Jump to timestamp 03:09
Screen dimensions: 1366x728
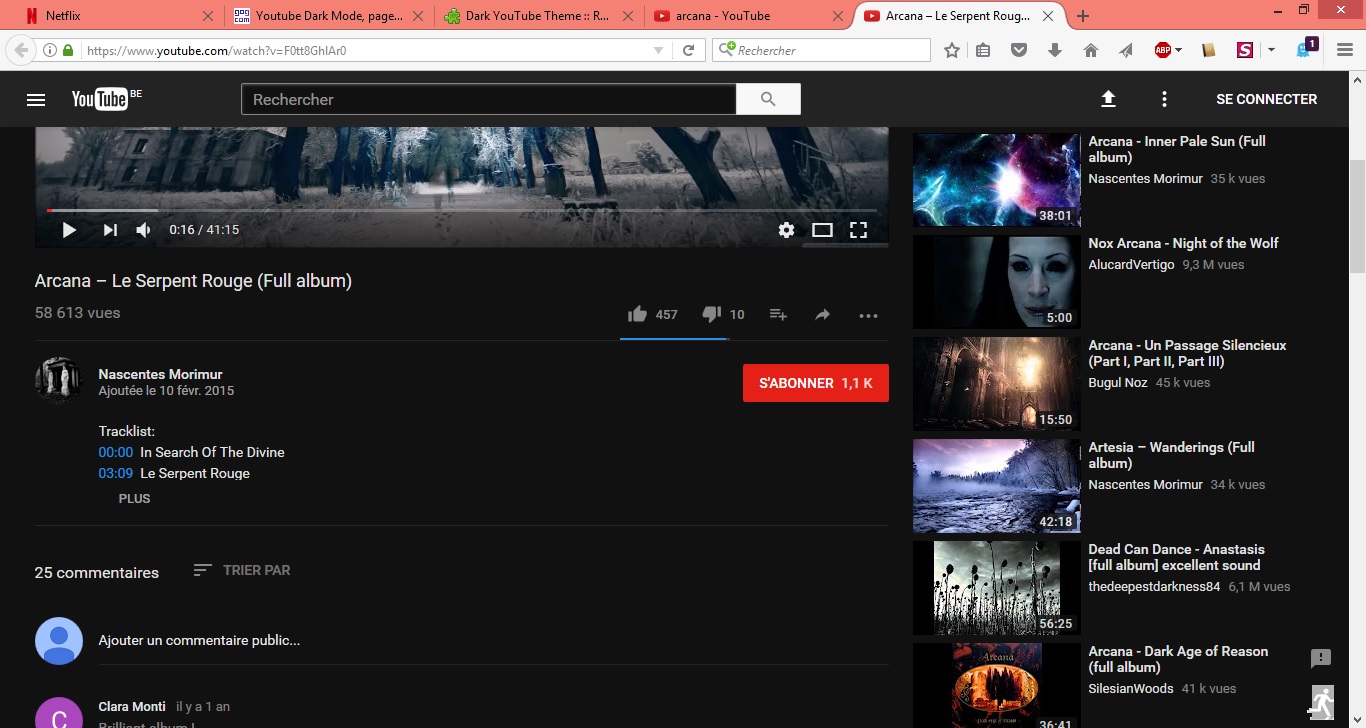click(x=115, y=473)
